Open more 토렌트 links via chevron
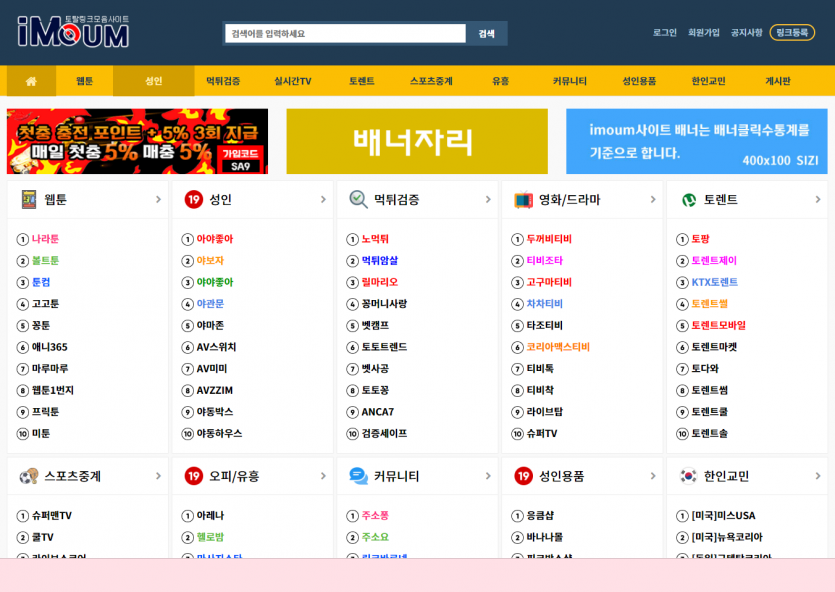835x592 pixels. 818,200
